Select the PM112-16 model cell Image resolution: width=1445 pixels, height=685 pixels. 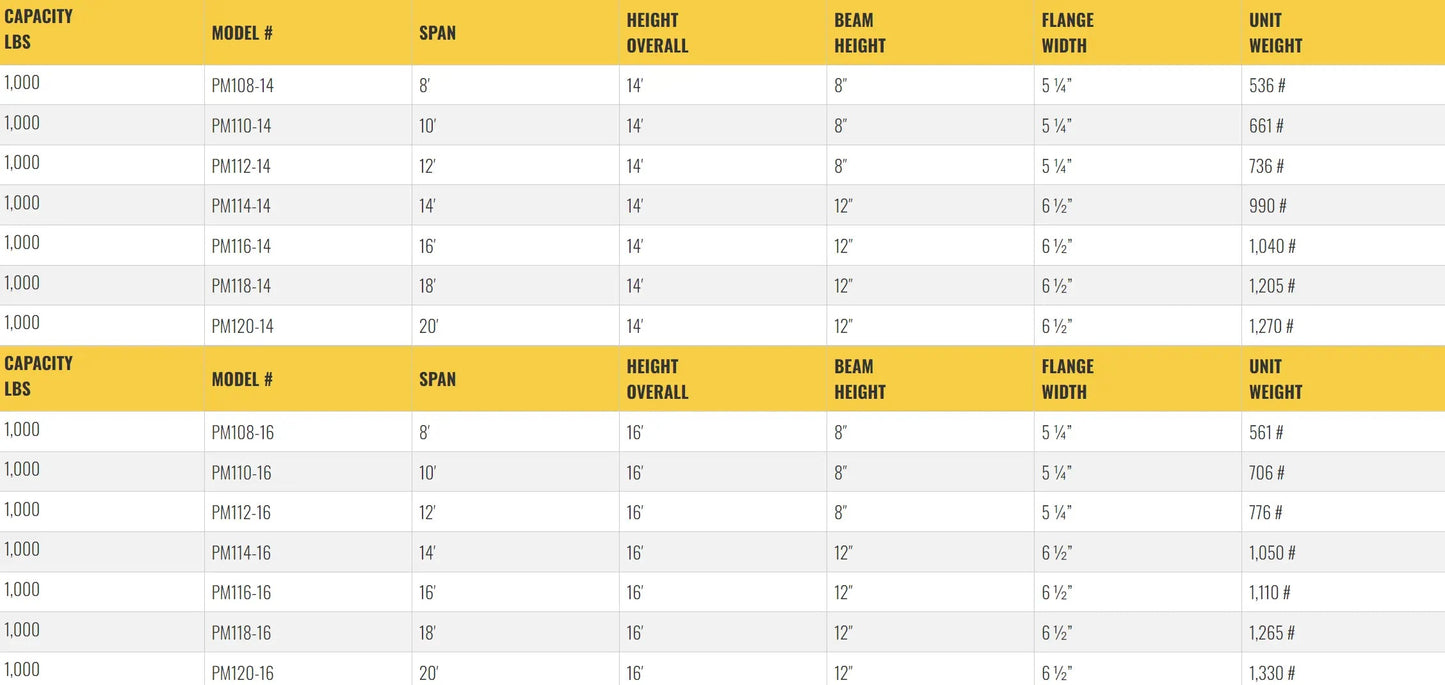(241, 513)
